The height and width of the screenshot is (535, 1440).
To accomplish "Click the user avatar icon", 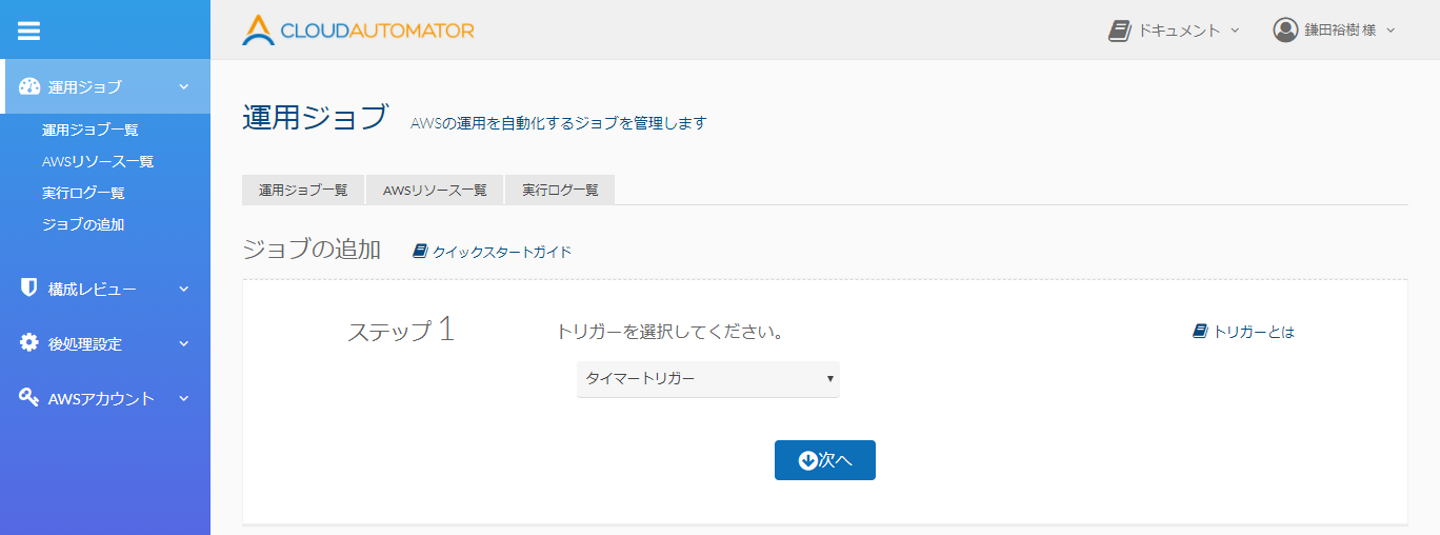I will [1285, 30].
